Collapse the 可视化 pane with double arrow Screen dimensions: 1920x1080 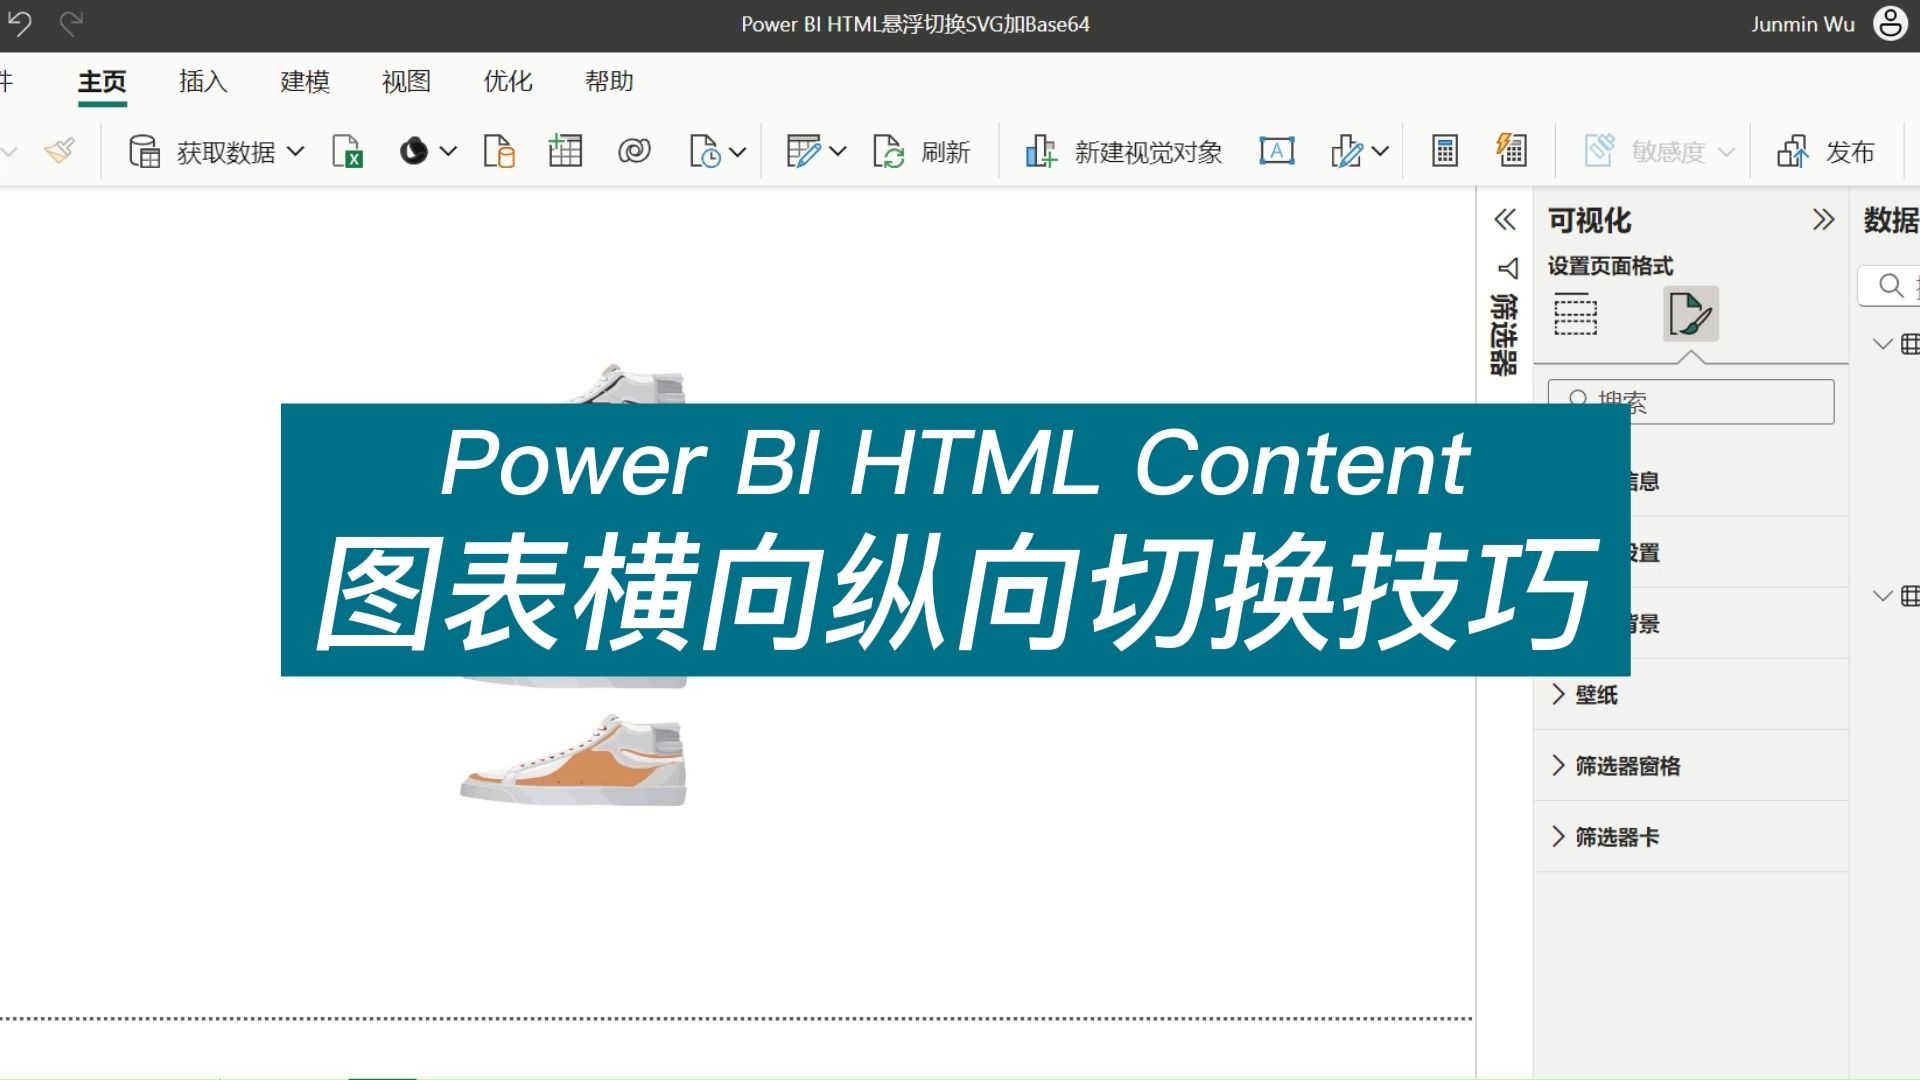pyautogui.click(x=1824, y=220)
